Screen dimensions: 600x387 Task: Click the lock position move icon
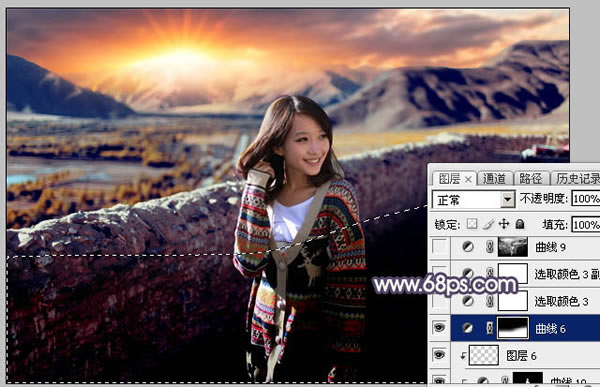click(504, 224)
